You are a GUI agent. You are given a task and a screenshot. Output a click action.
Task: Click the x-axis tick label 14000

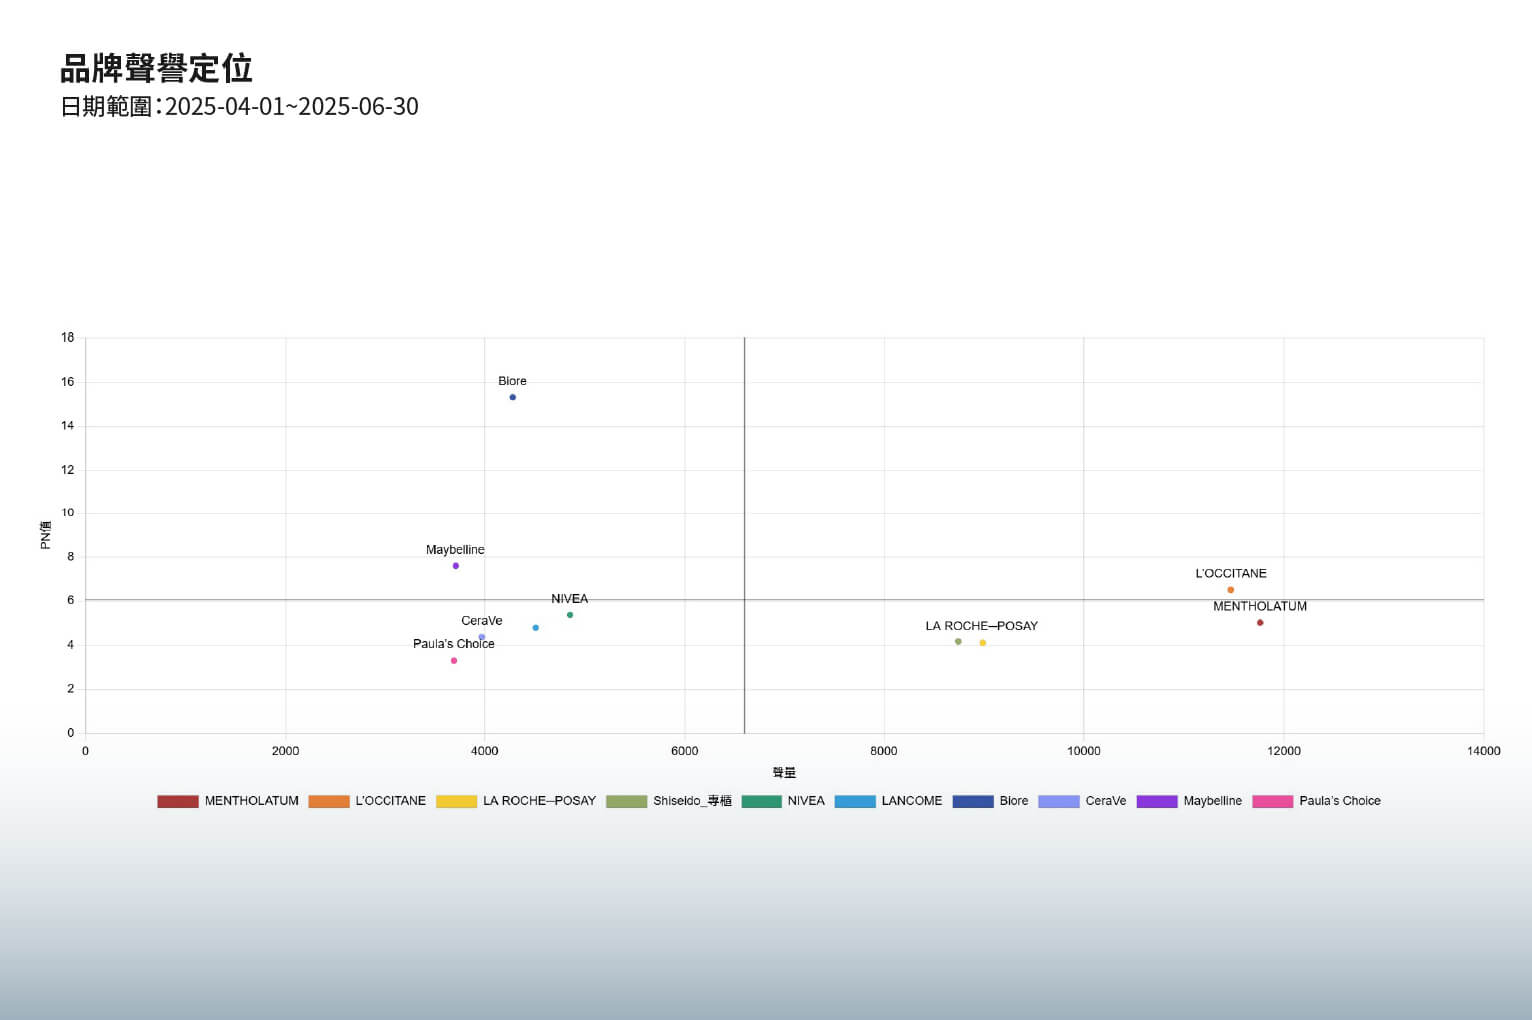[x=1484, y=751]
